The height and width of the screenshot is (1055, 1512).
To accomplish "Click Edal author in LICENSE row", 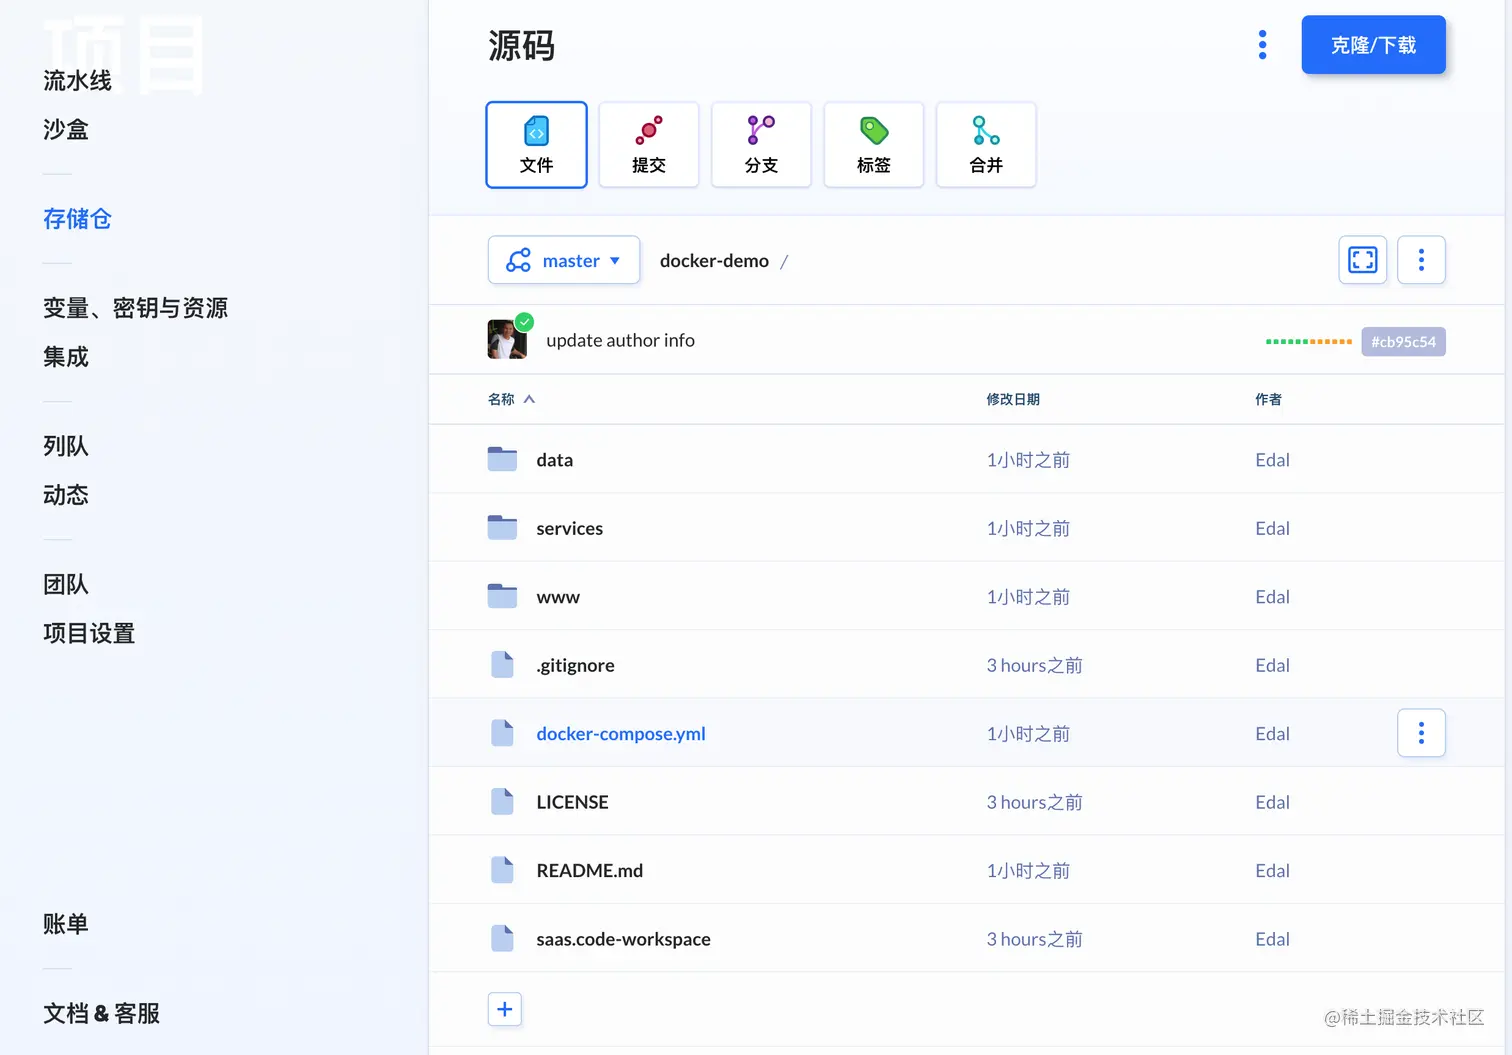I will pos(1272,802).
